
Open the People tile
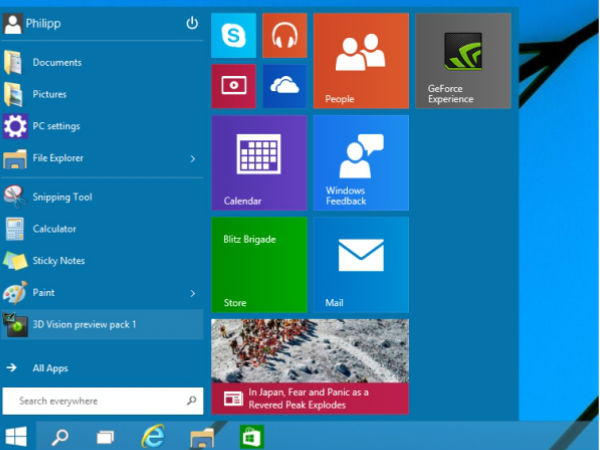[x=360, y=61]
